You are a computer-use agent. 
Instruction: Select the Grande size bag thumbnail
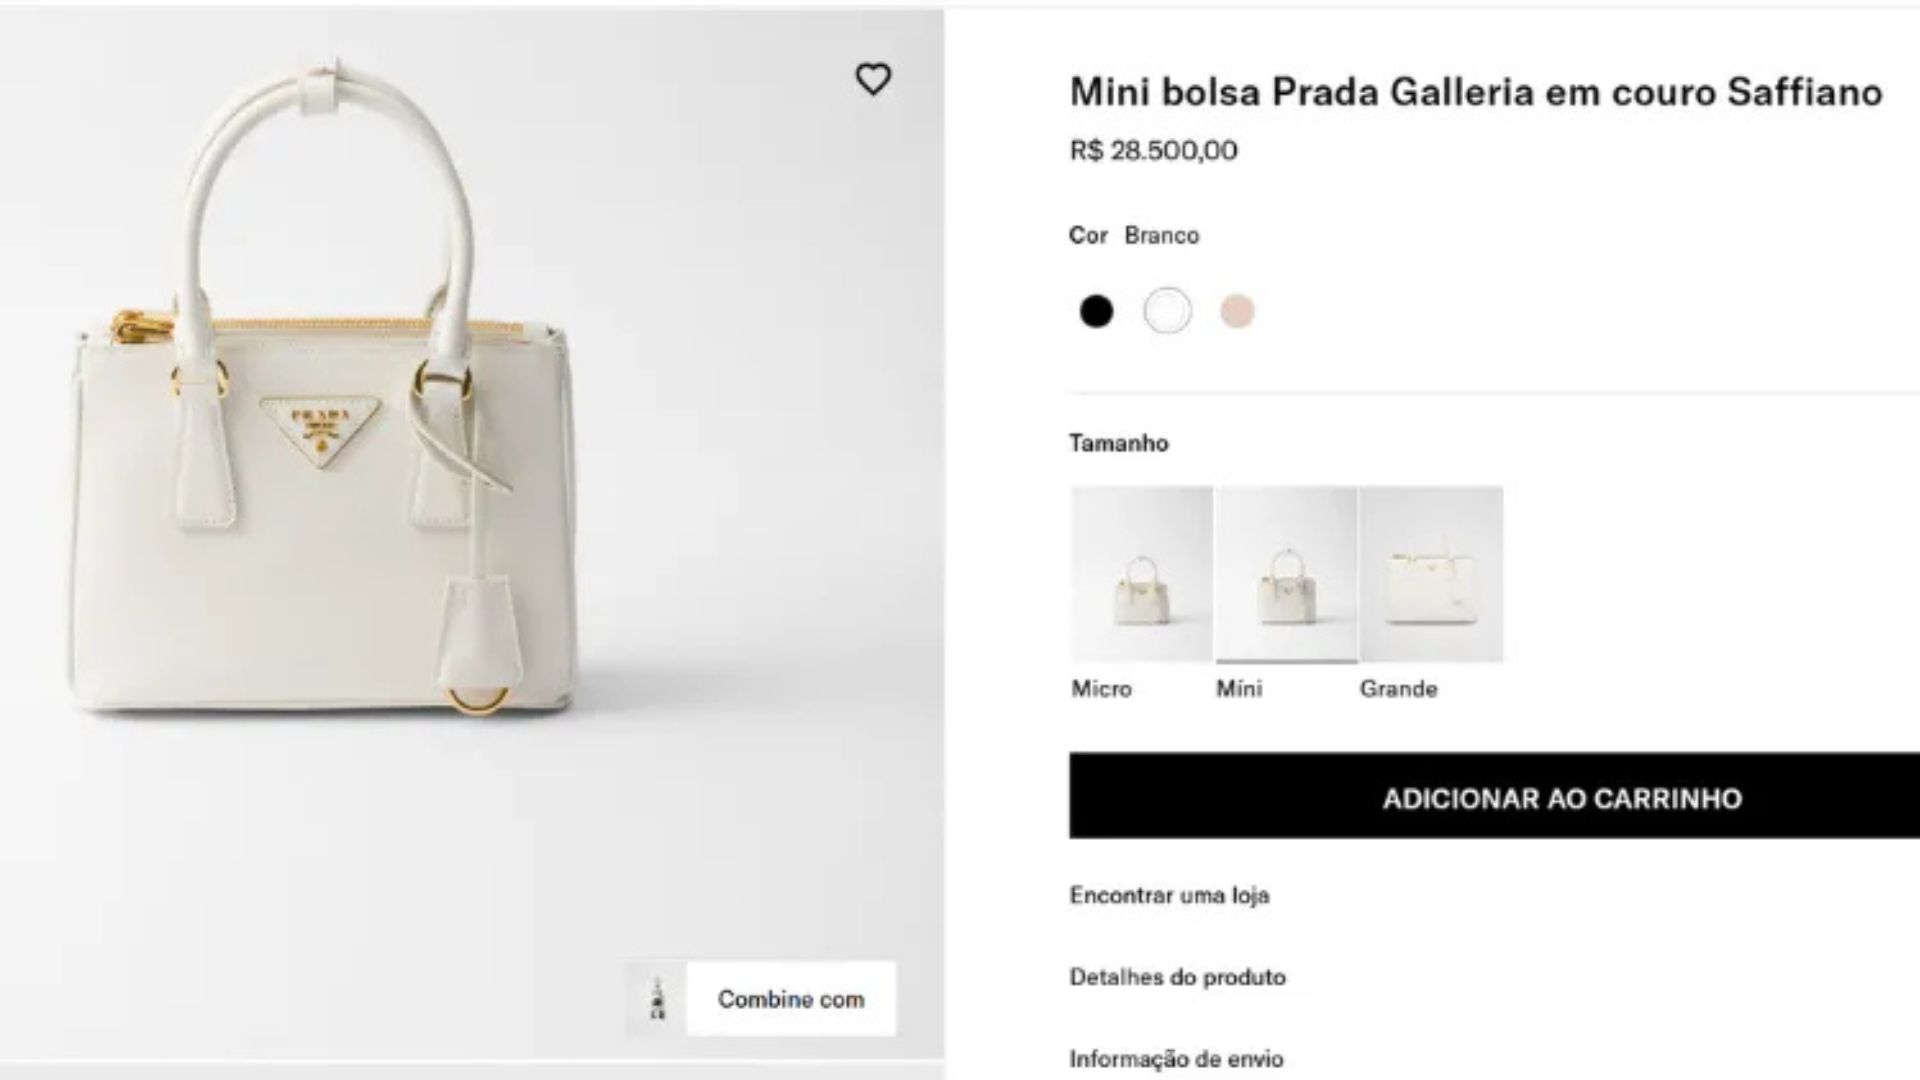point(1431,574)
